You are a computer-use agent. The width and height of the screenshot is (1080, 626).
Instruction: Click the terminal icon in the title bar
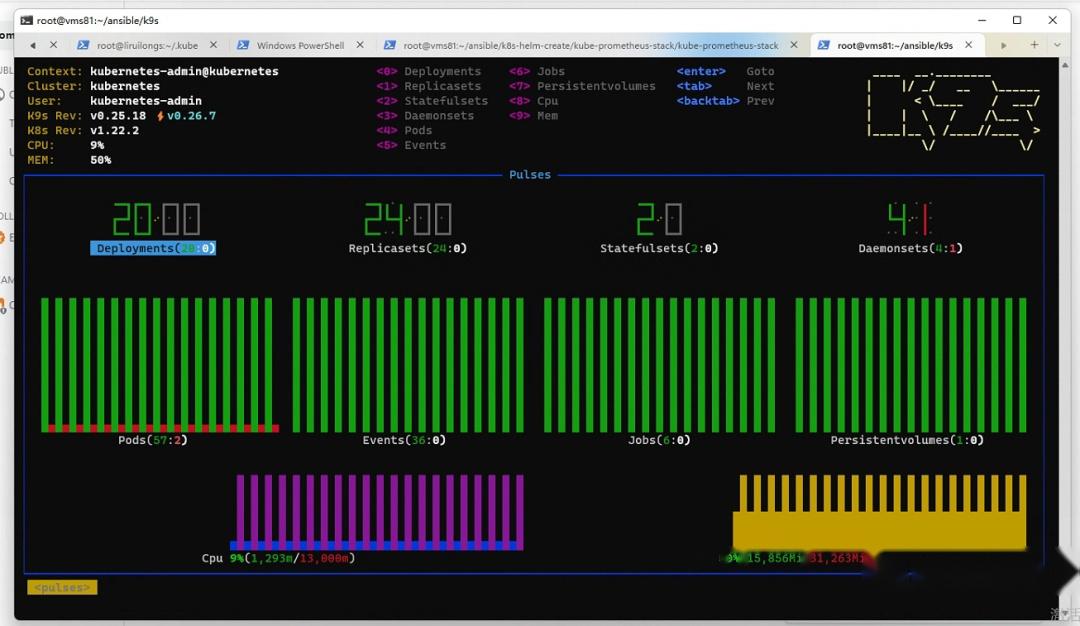[x=26, y=20]
